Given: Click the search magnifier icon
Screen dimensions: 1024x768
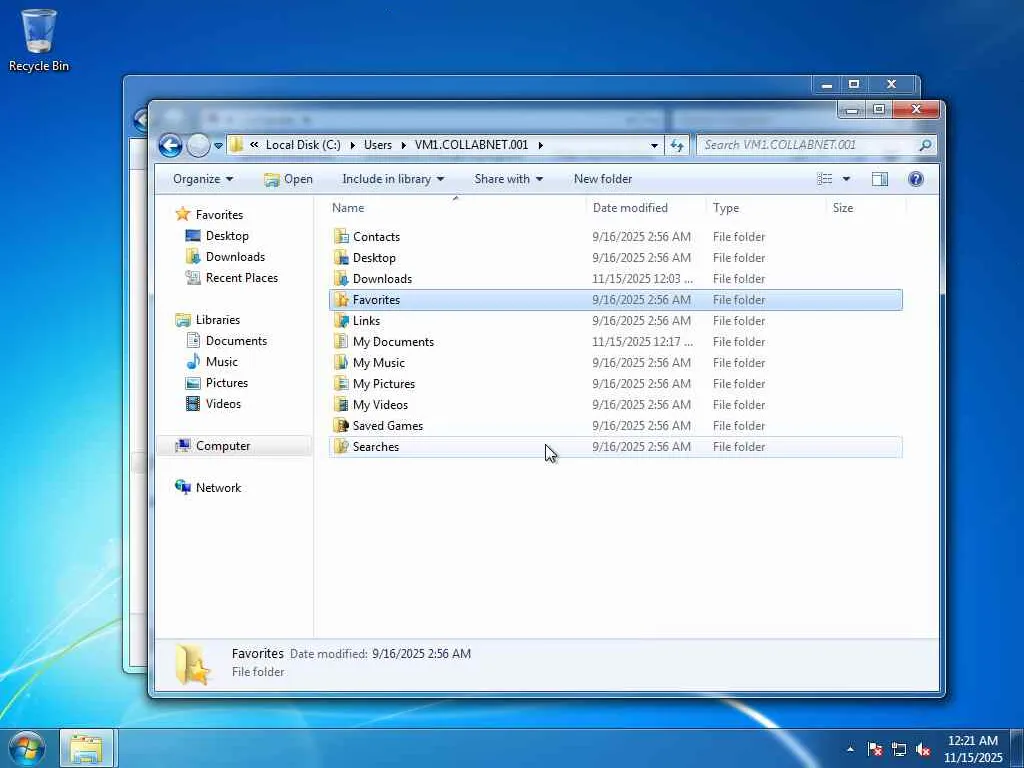Looking at the screenshot, I should coord(925,145).
